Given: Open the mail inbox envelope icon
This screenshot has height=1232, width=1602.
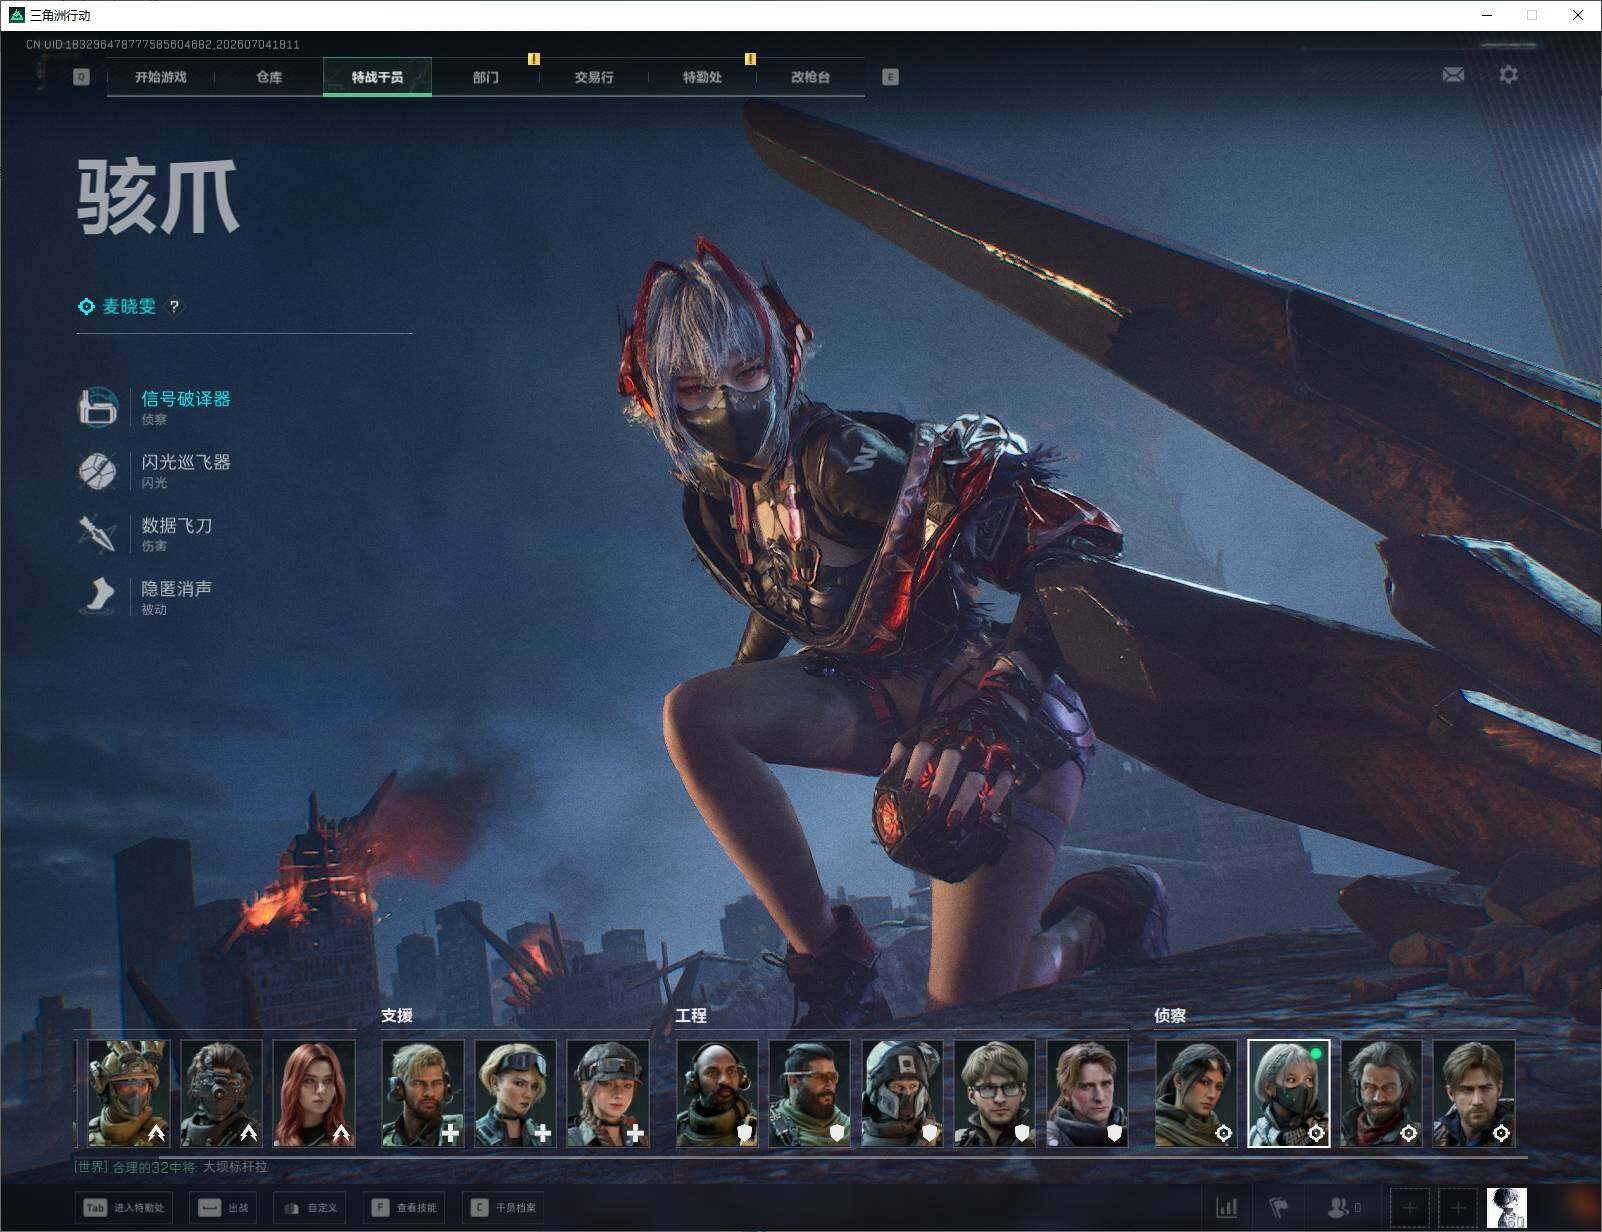Looking at the screenshot, I should [1453, 75].
